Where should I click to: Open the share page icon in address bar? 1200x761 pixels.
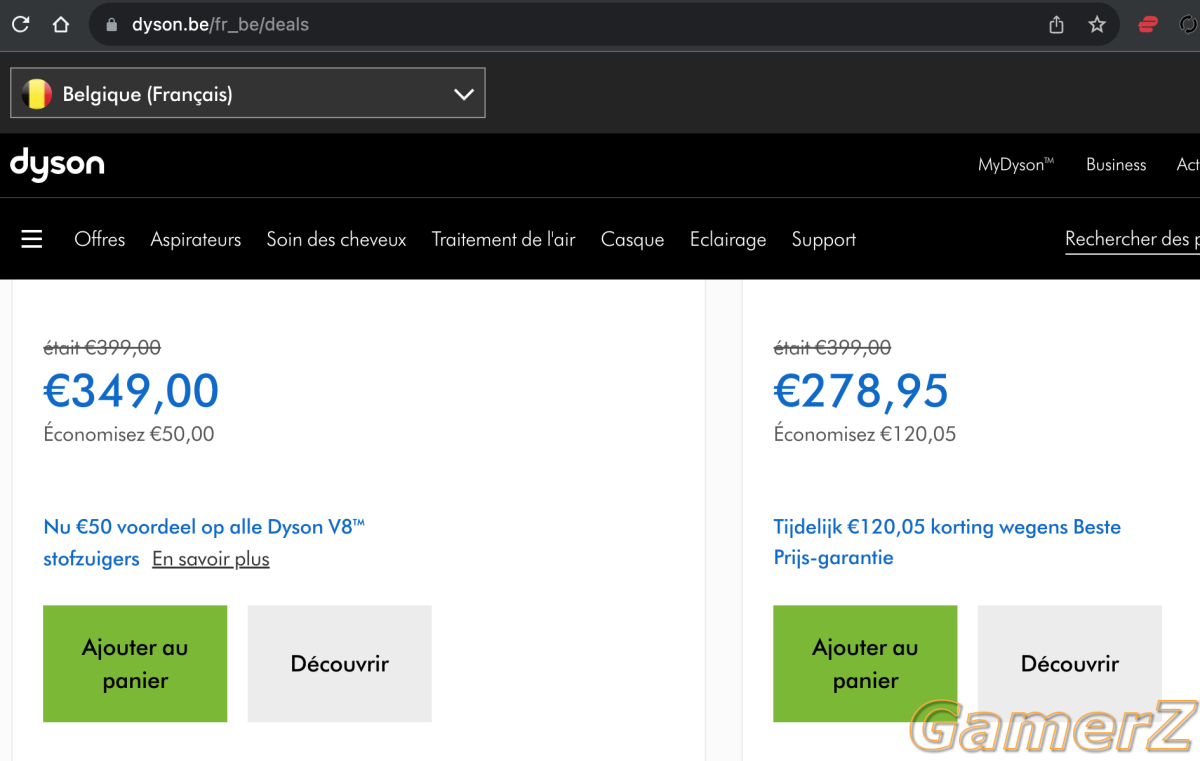click(1056, 25)
